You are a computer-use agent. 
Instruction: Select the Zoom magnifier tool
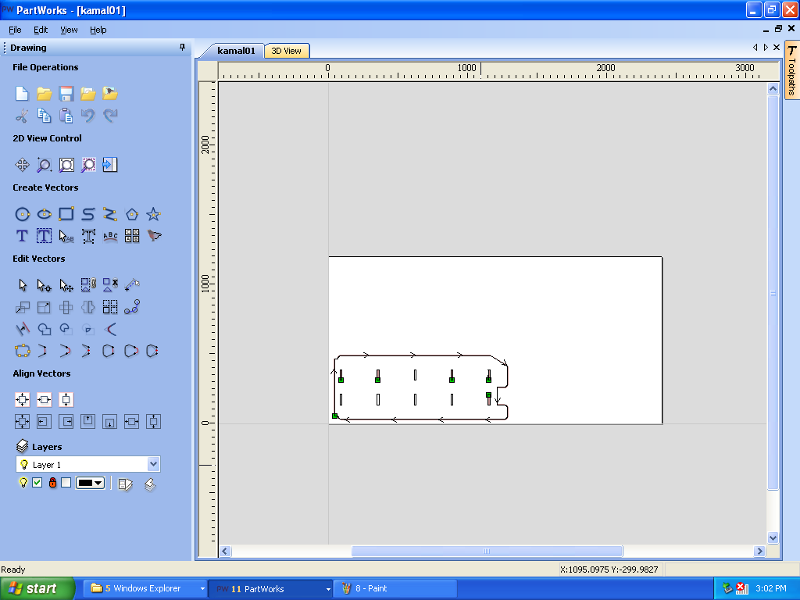point(44,165)
